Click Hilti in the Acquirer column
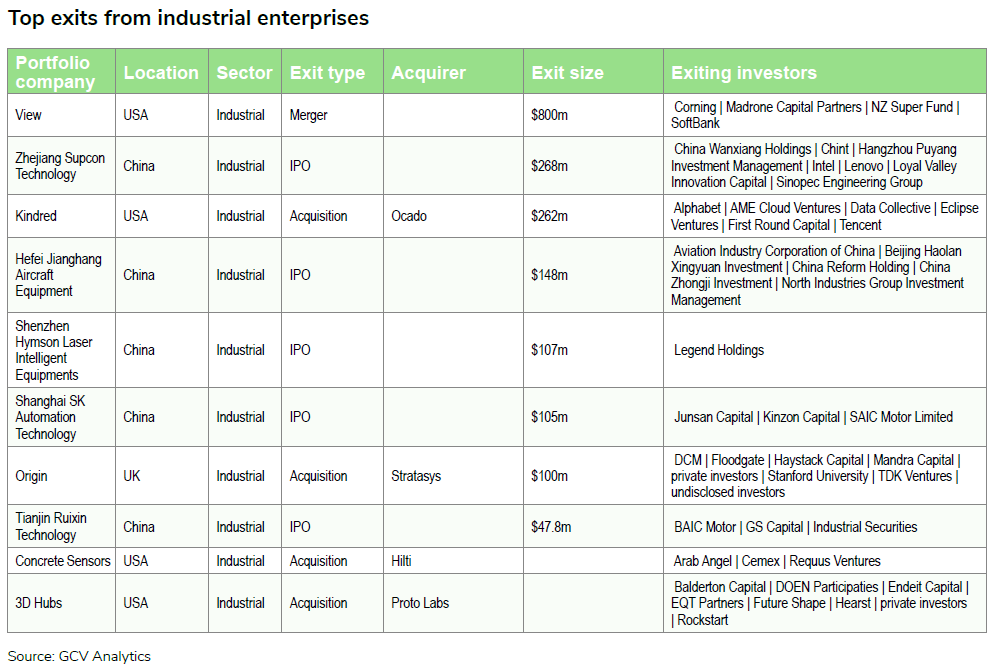The width and height of the screenshot is (992, 666). point(401,561)
